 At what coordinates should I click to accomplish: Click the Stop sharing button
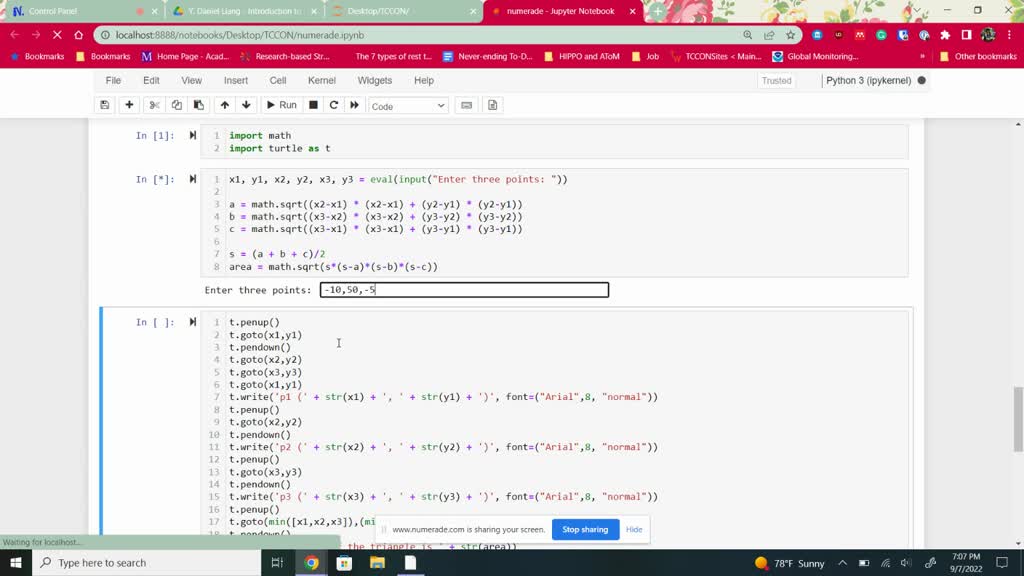pyautogui.click(x=585, y=529)
